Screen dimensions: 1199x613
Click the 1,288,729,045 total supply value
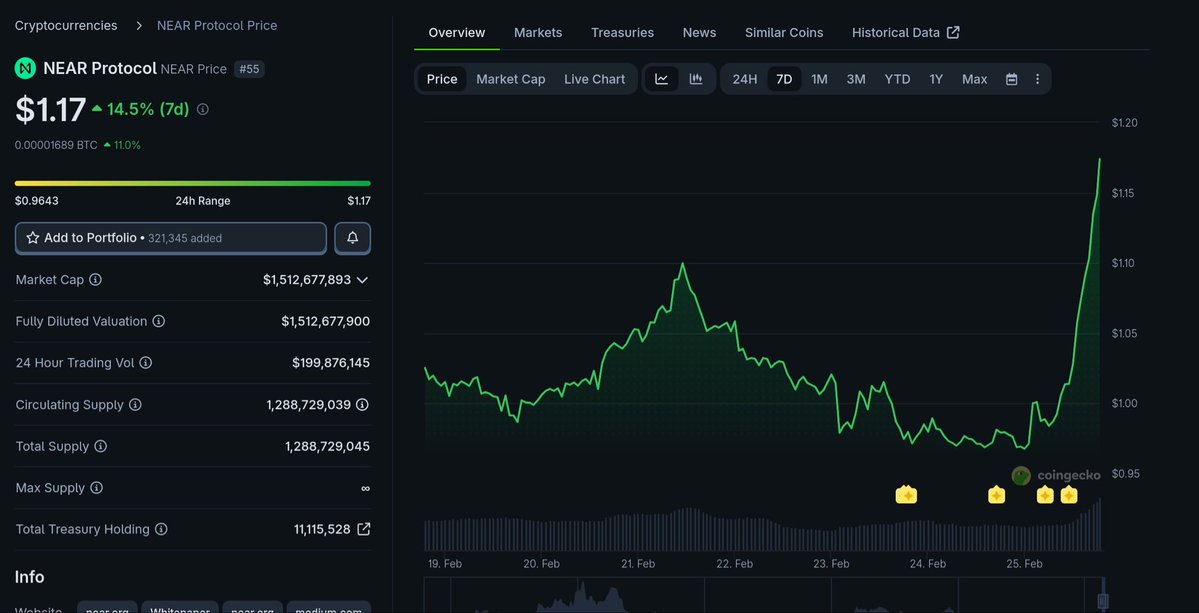point(327,446)
